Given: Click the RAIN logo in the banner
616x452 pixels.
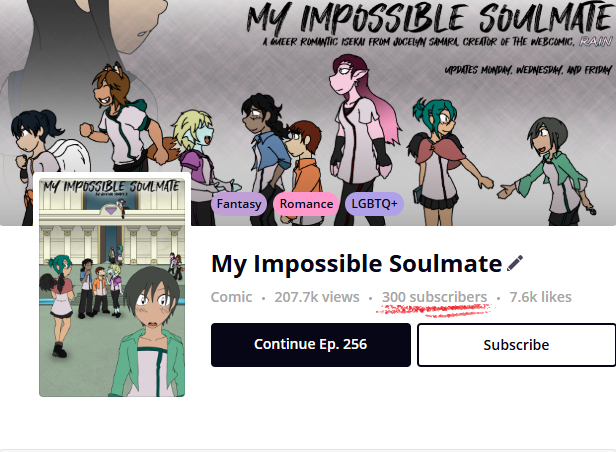Looking at the screenshot, I should click(x=596, y=41).
